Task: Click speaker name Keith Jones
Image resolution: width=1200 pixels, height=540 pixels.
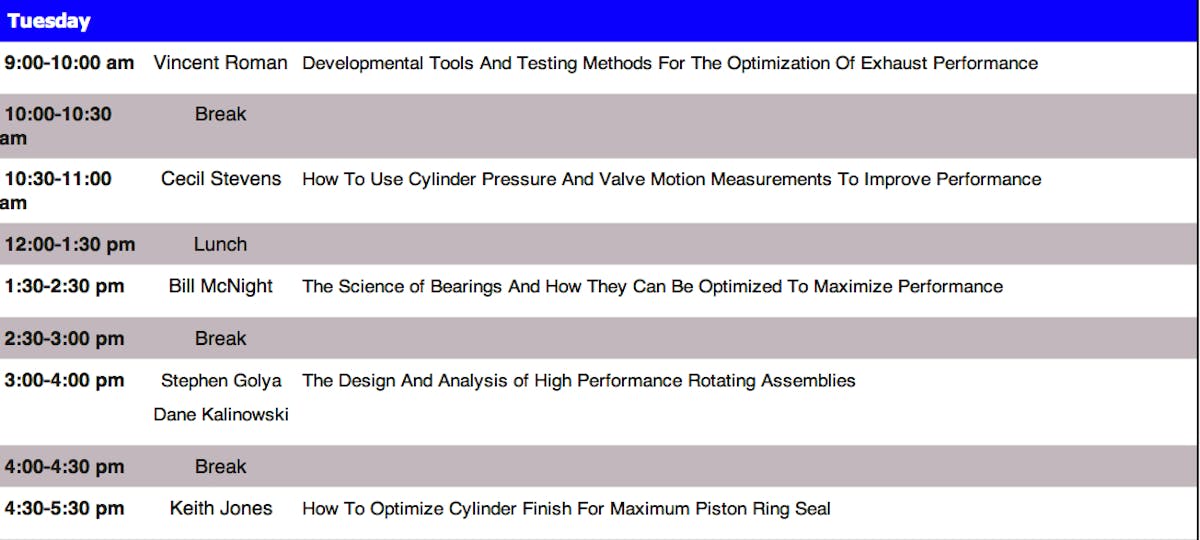Action: (220, 508)
